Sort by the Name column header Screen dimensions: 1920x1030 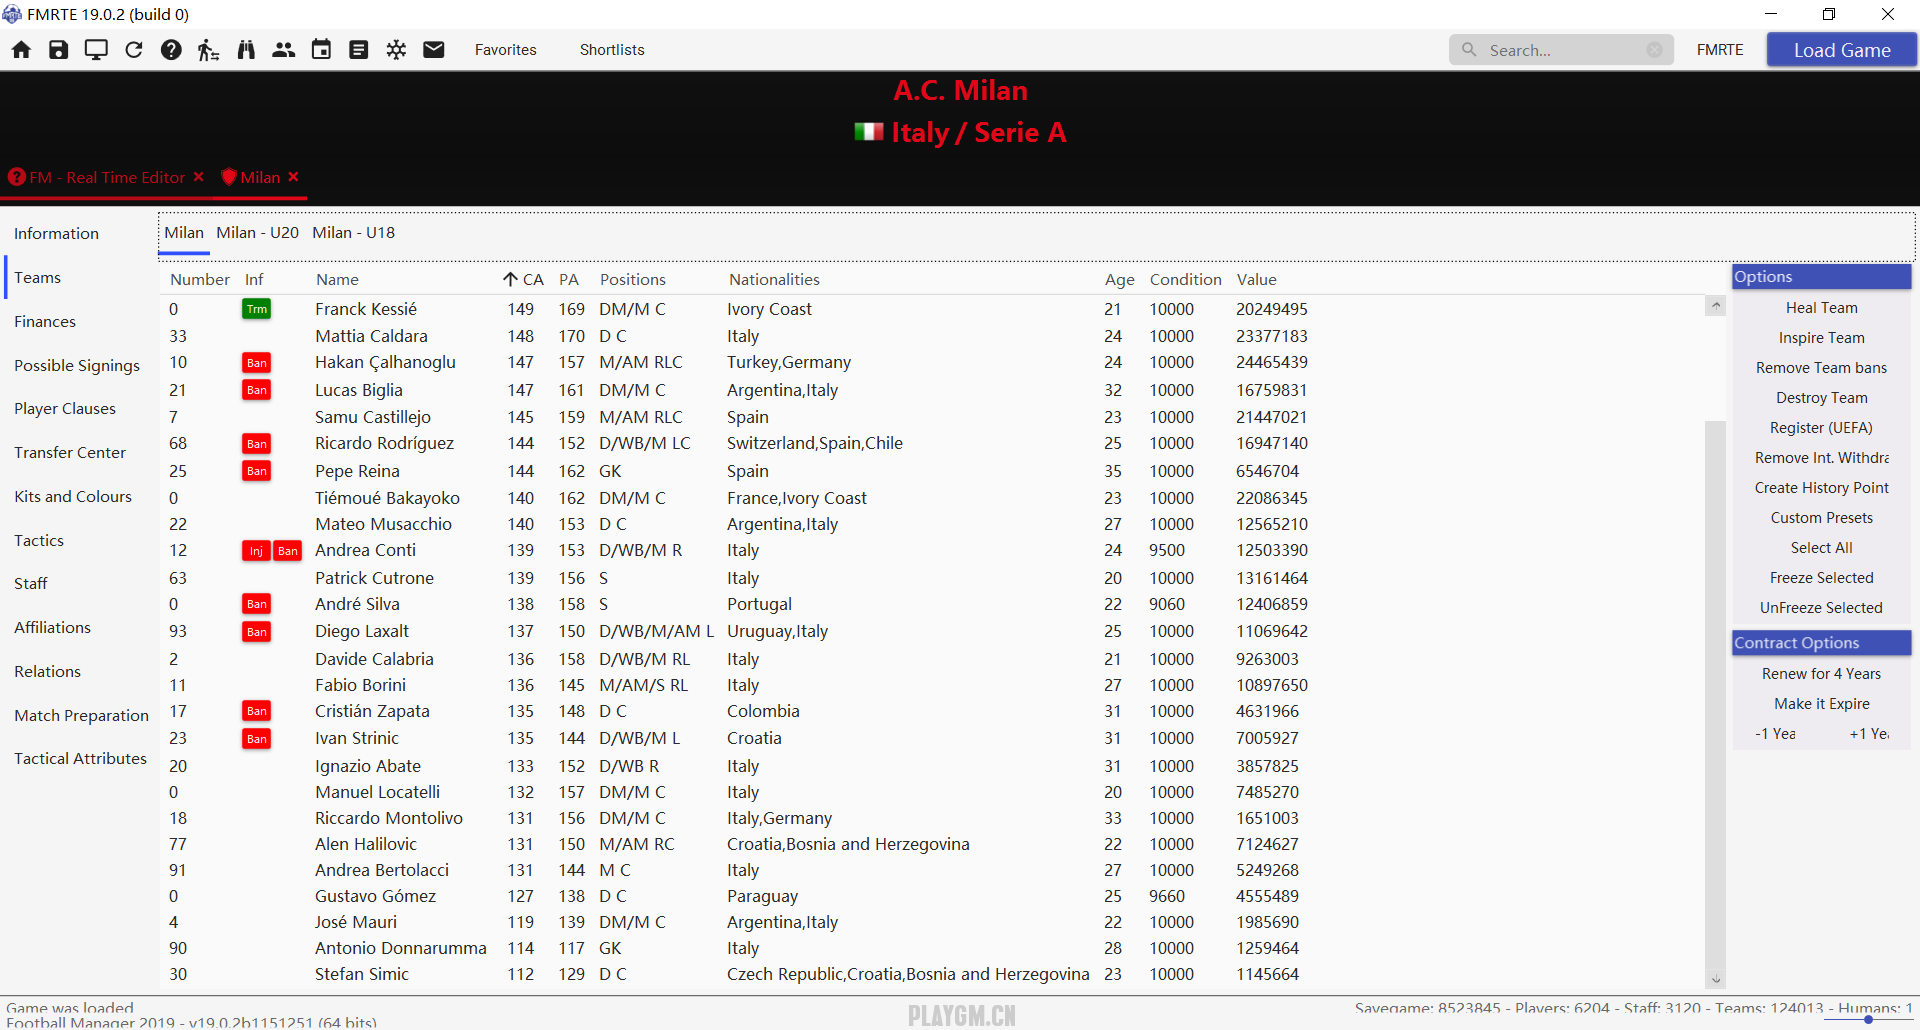[337, 280]
